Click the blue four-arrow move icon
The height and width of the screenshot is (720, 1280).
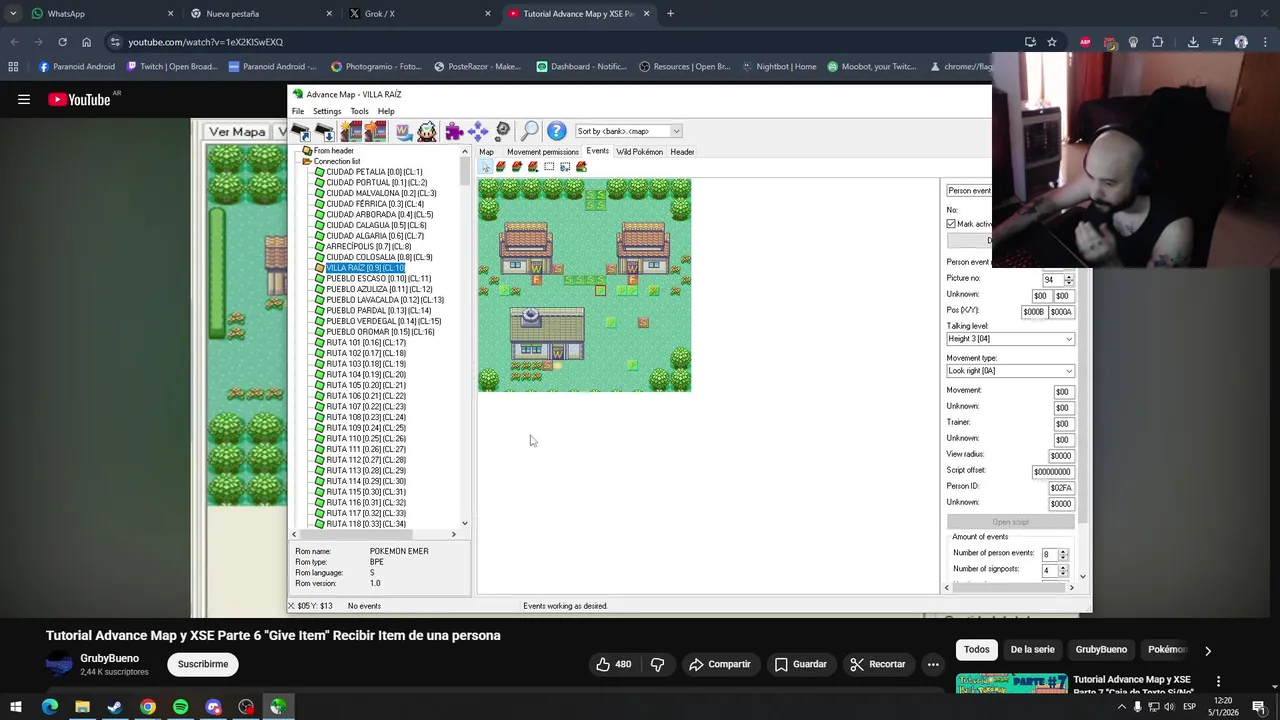click(478, 131)
